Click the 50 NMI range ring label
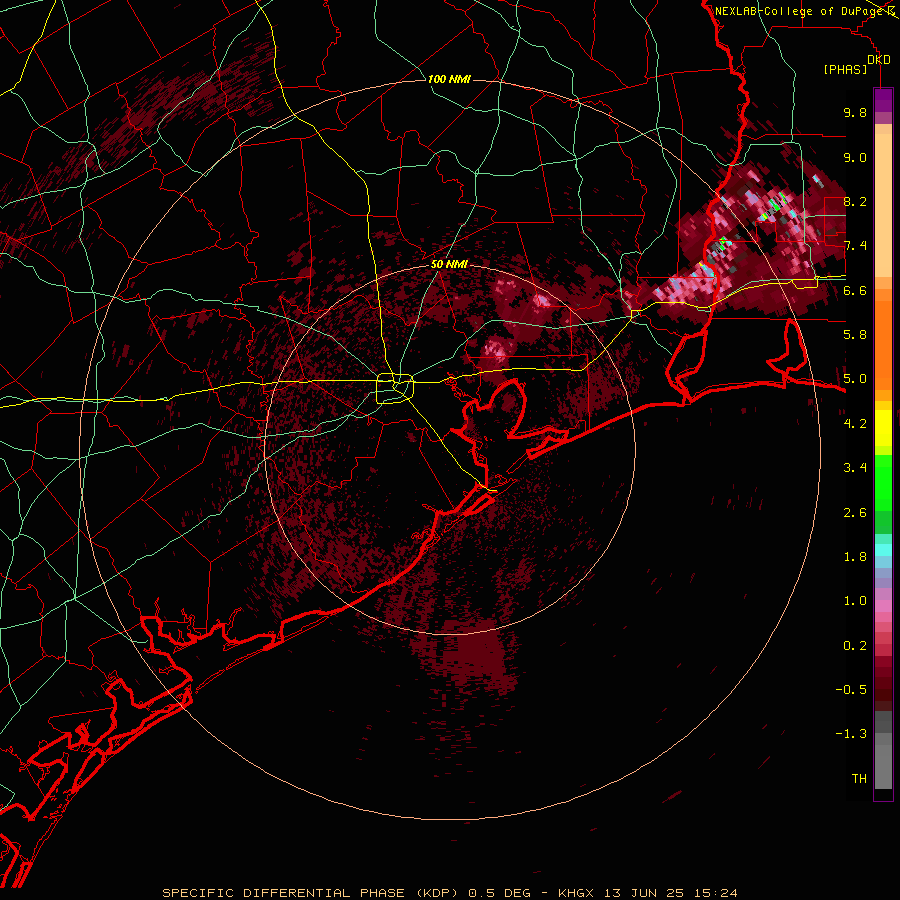The height and width of the screenshot is (900, 900). (449, 264)
